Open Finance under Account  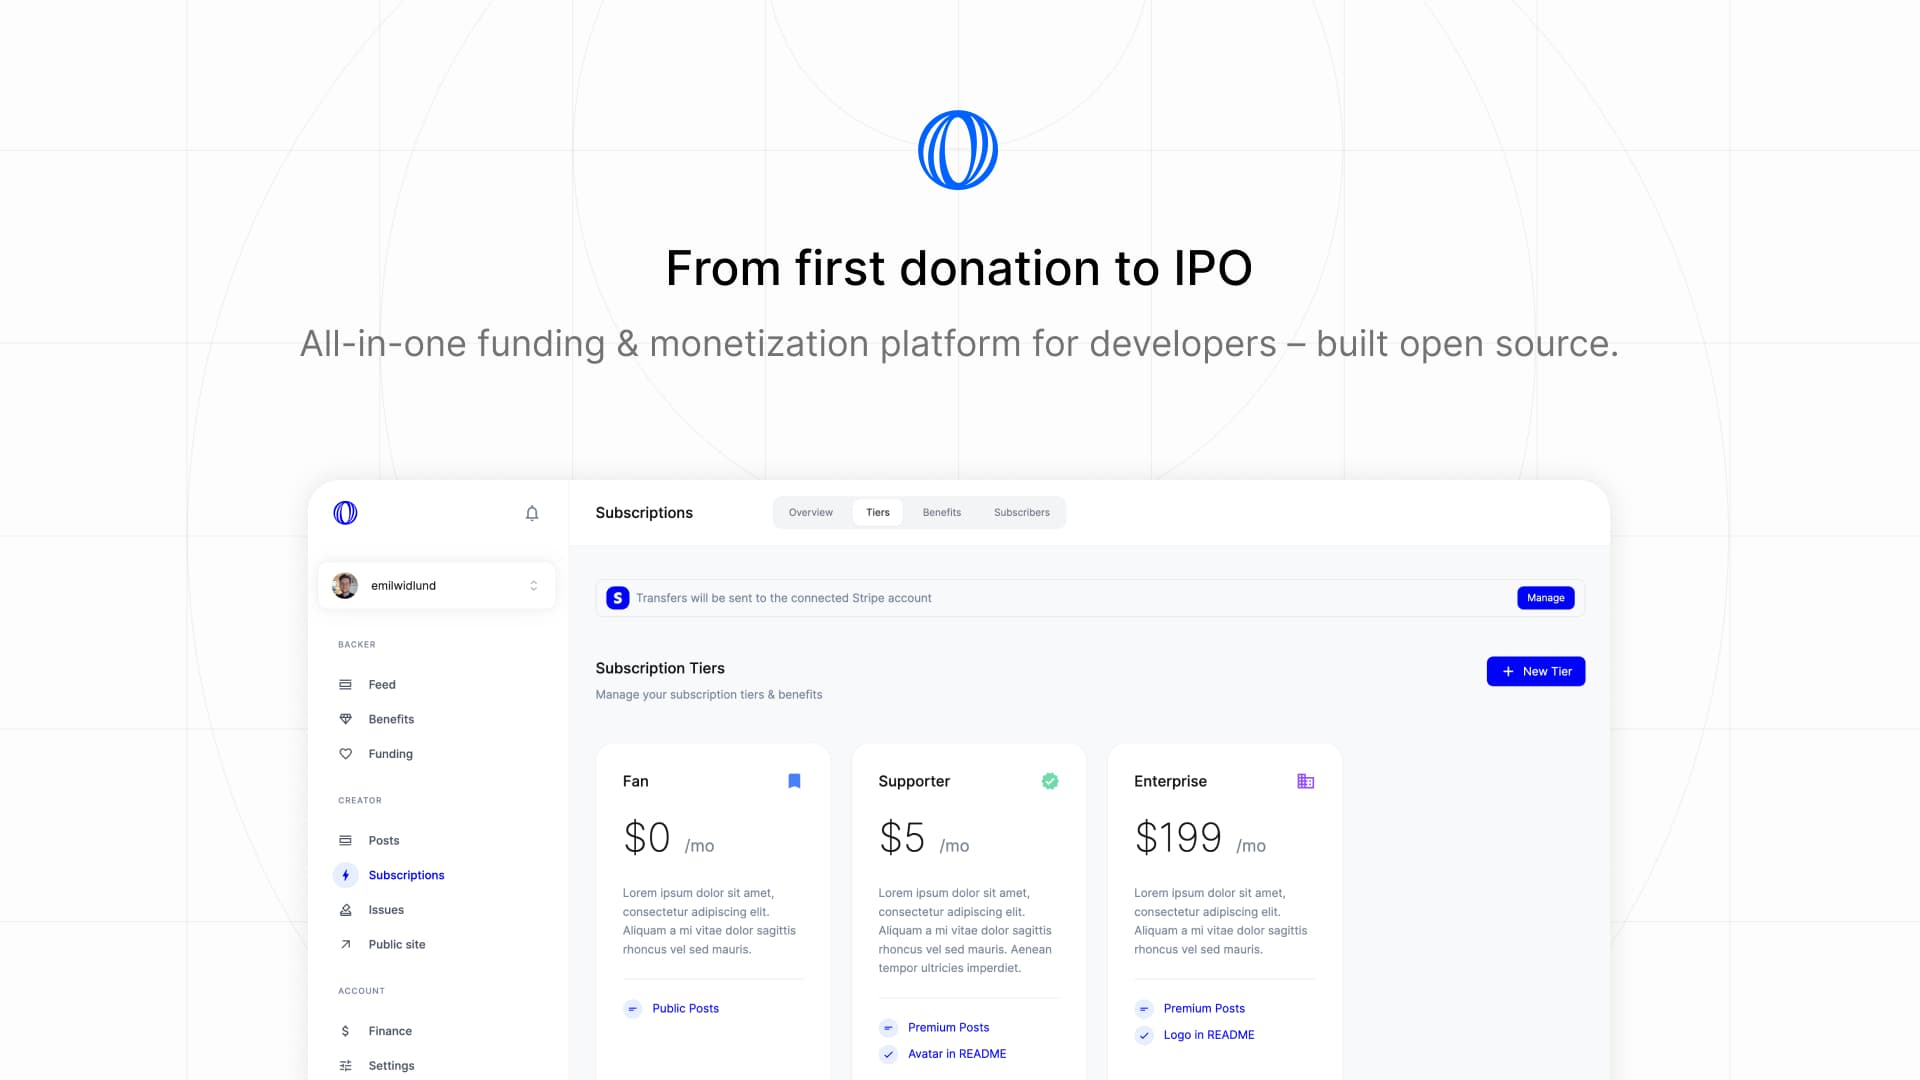pyautogui.click(x=390, y=1031)
